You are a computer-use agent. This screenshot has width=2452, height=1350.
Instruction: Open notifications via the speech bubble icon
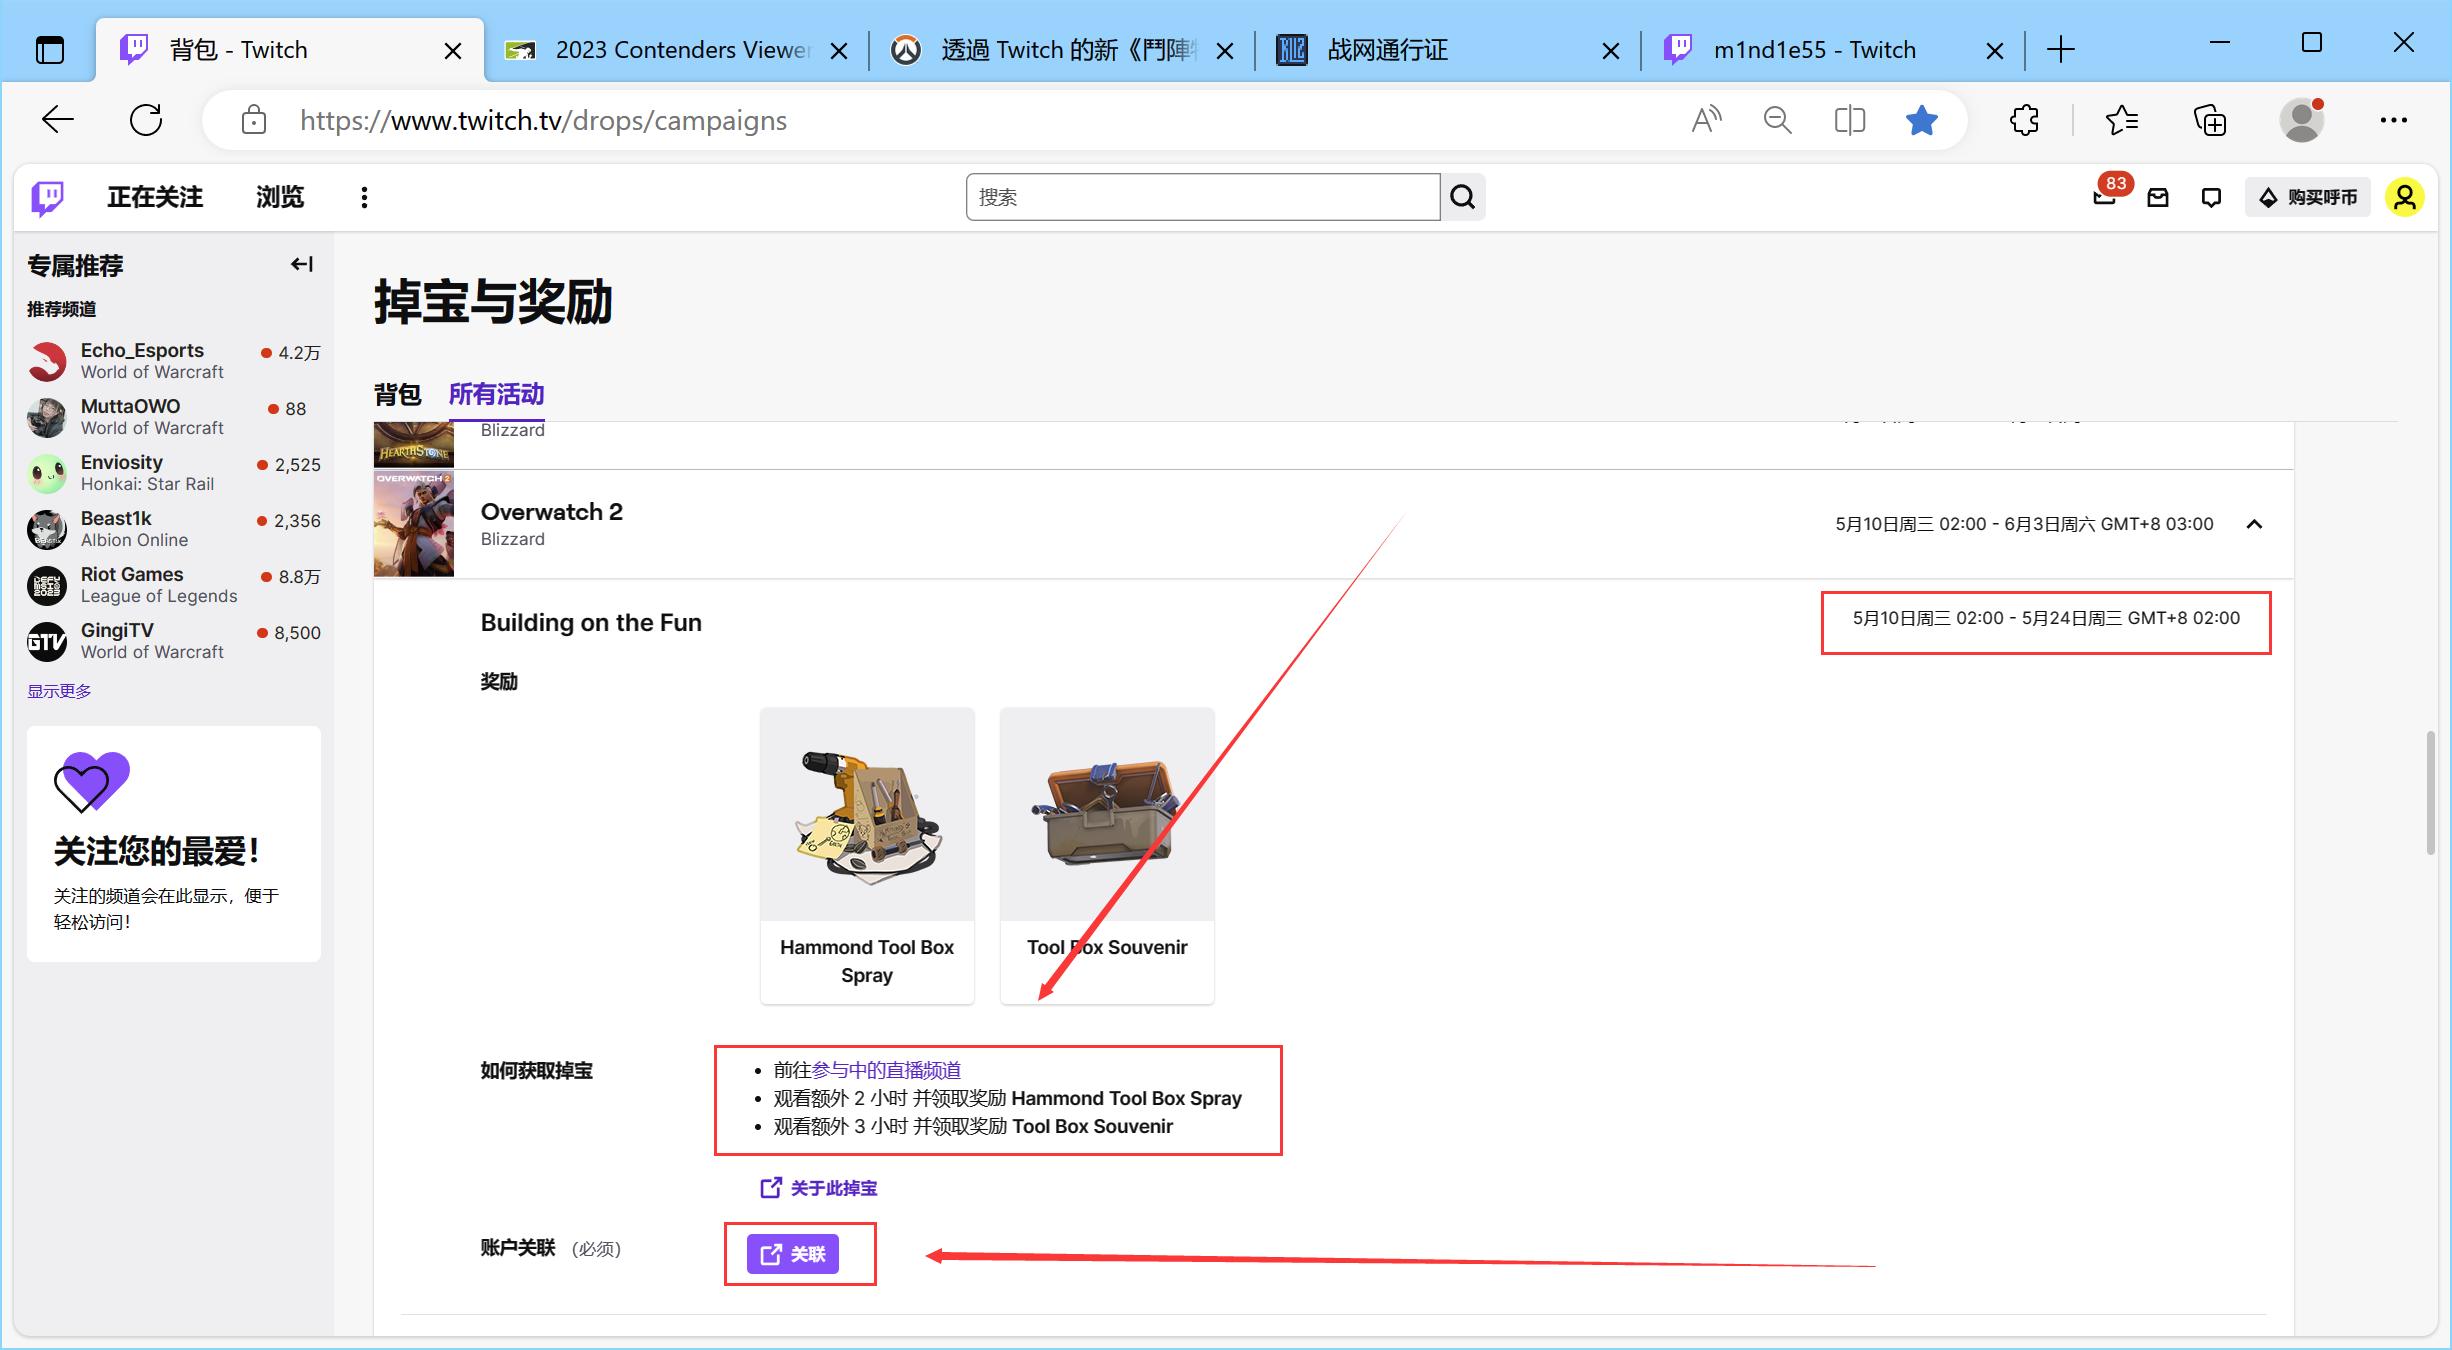point(2211,197)
